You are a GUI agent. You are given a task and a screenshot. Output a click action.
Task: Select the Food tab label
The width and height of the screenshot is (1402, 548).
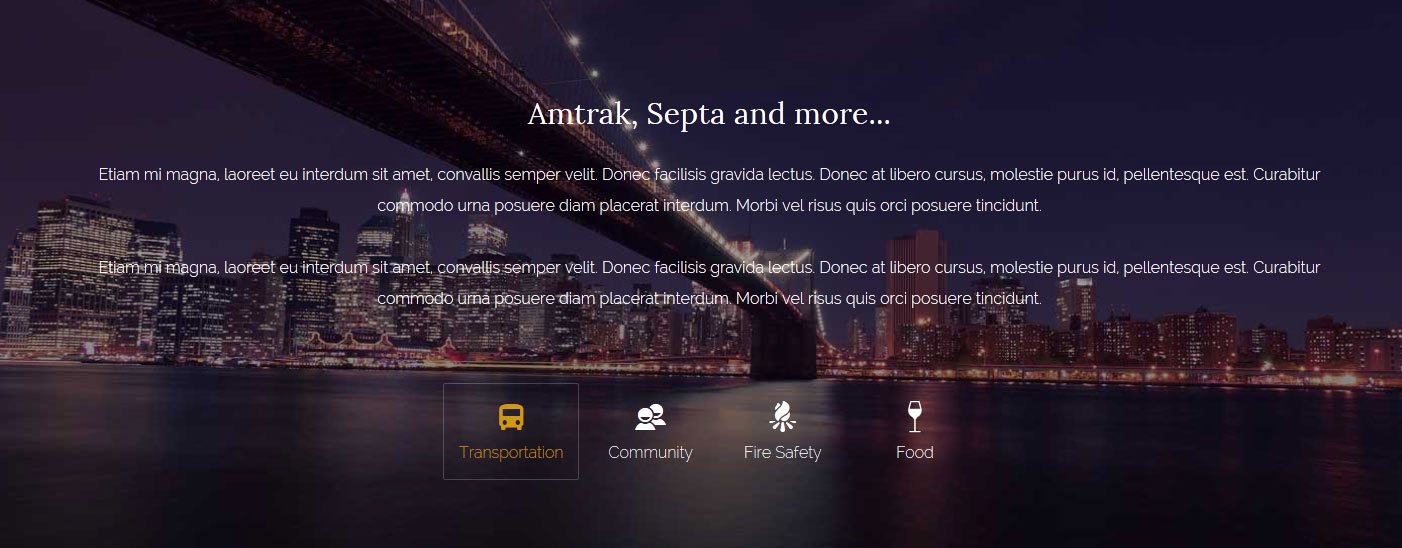click(x=914, y=452)
